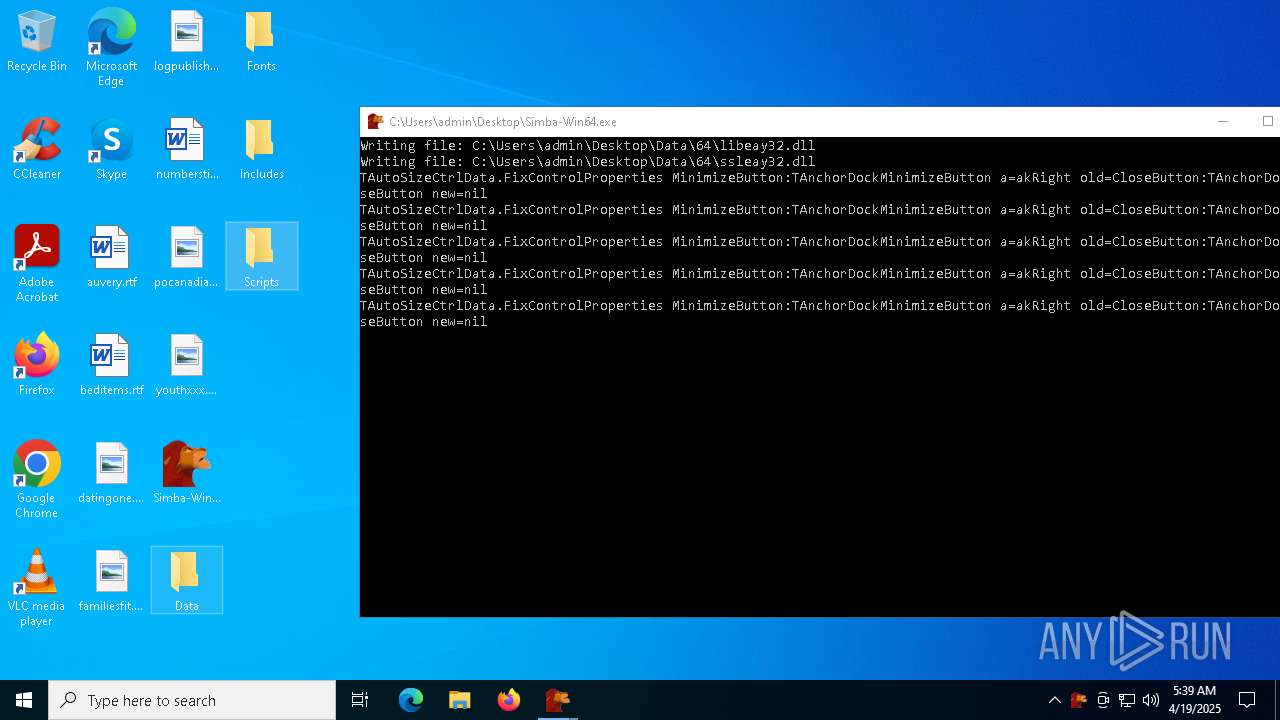
Task: Open VLC media player from the desktop
Action: (x=37, y=589)
